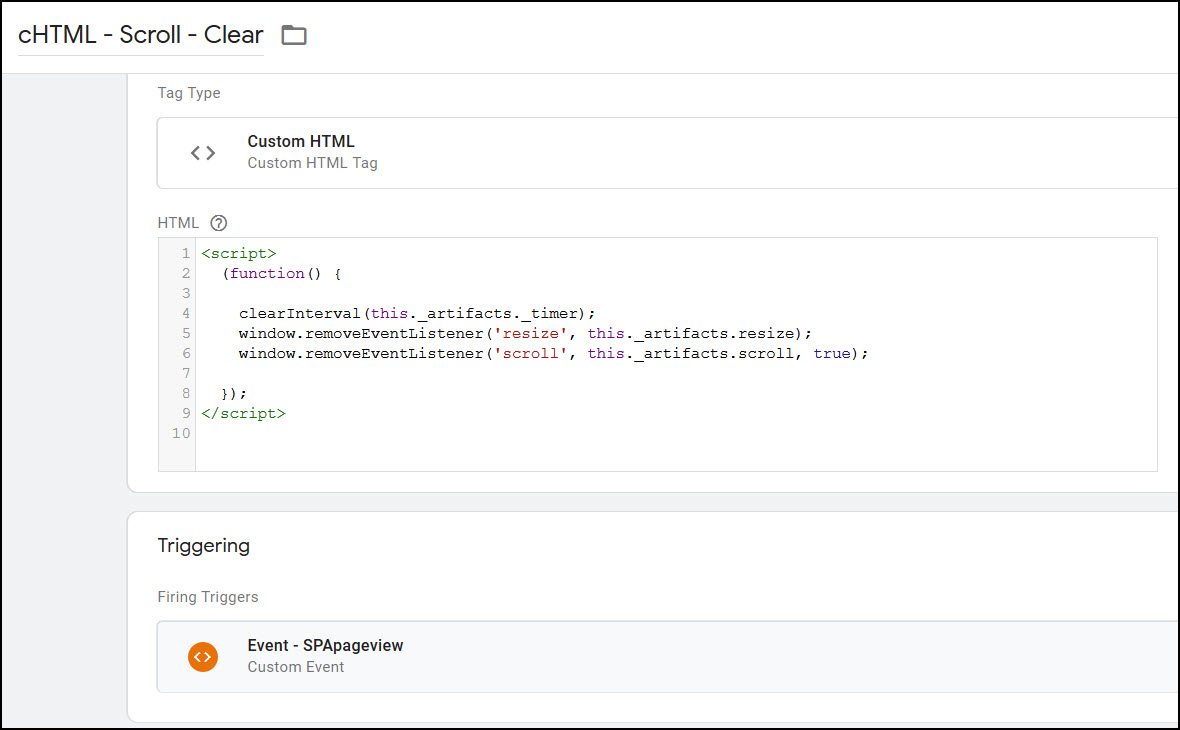Click the Triggering section heading

204,546
